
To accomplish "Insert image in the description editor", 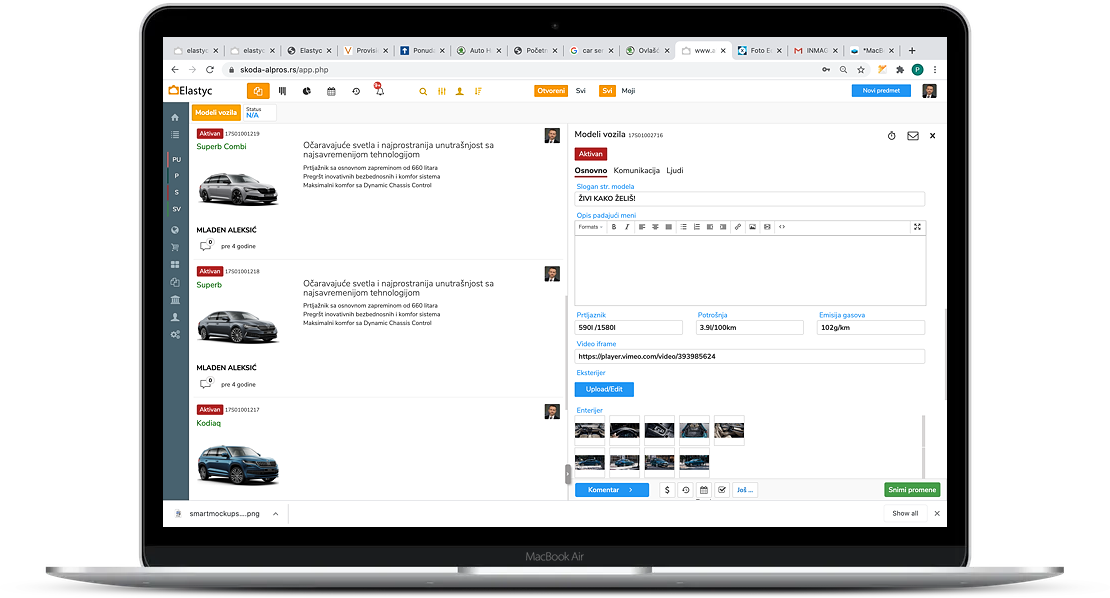I will coord(753,227).
